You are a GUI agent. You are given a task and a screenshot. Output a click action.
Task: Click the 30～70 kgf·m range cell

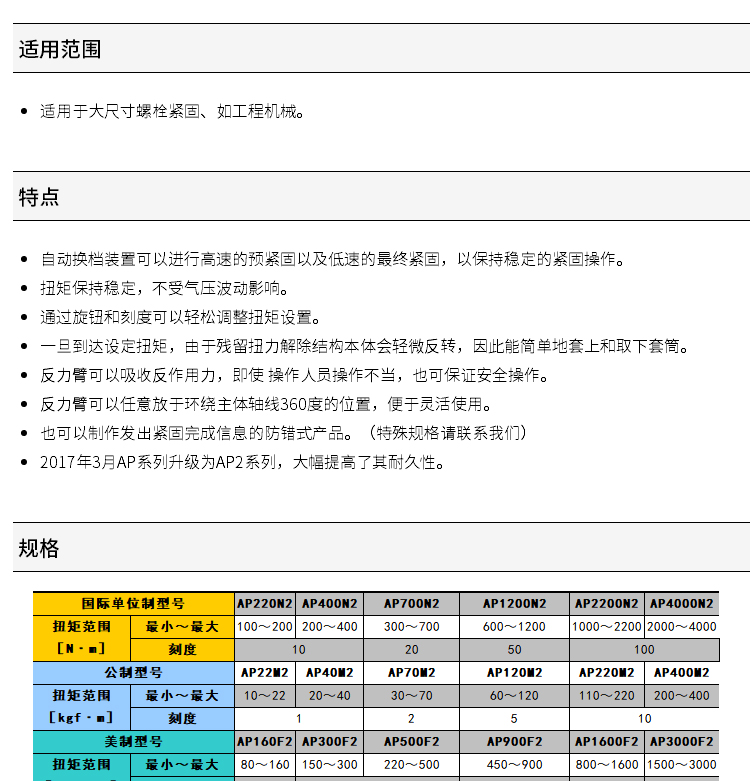(x=412, y=695)
